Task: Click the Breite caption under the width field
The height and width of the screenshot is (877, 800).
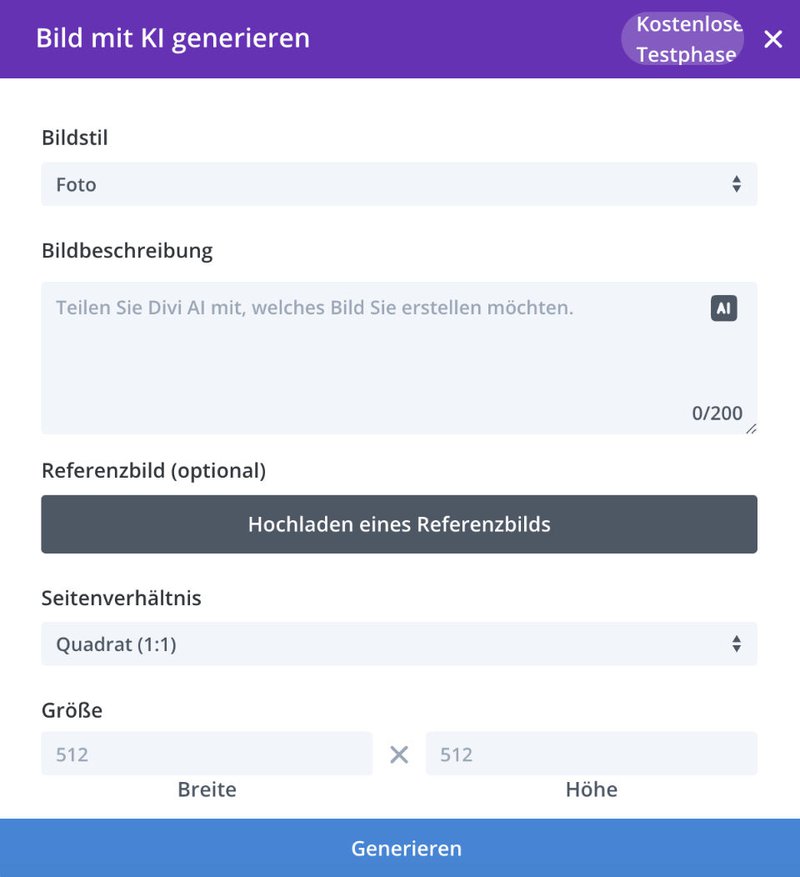Action: click(207, 789)
